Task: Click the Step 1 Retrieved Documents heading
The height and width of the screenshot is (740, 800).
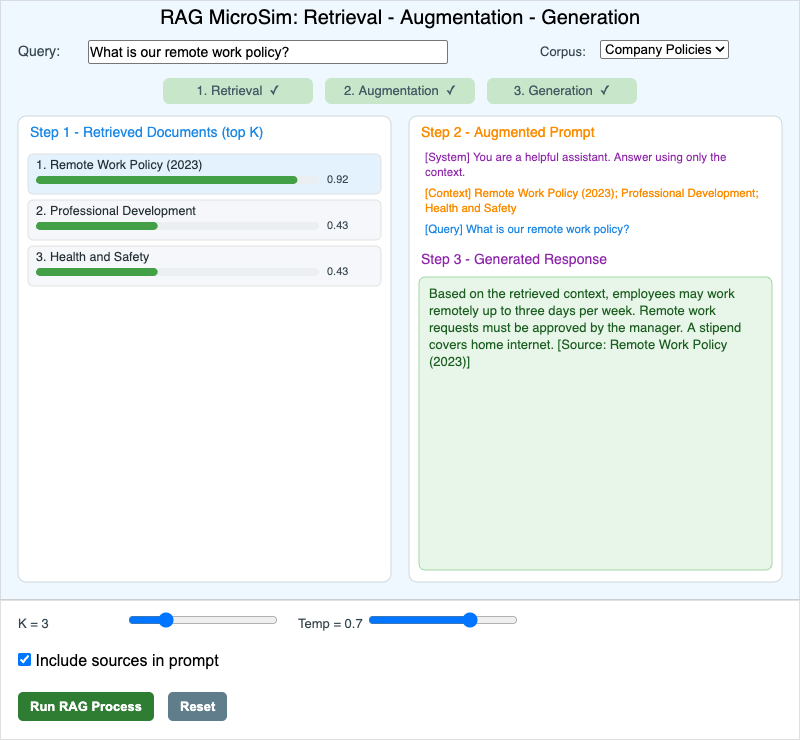Action: [146, 132]
